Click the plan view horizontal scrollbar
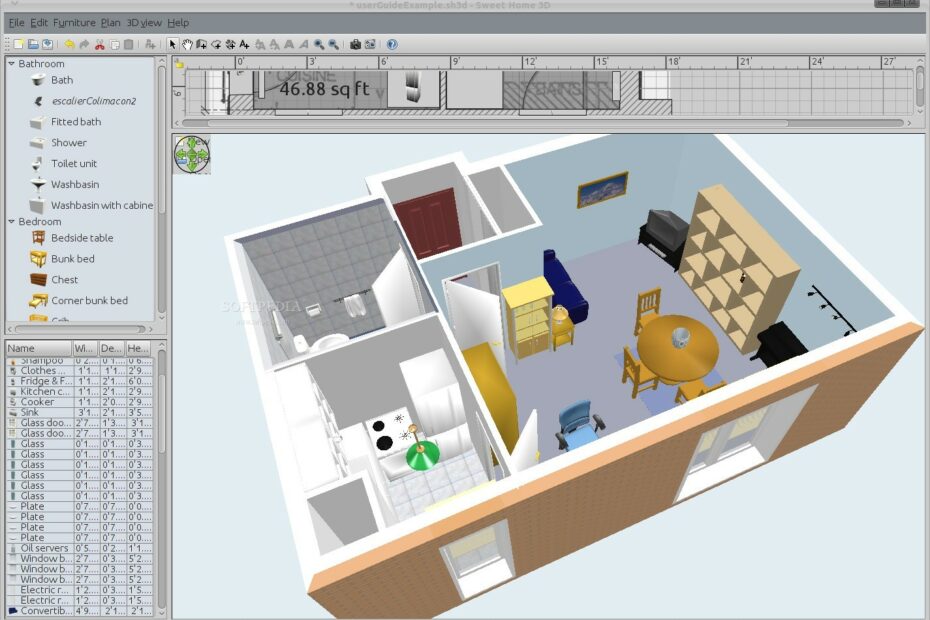The width and height of the screenshot is (930, 620). click(x=543, y=123)
